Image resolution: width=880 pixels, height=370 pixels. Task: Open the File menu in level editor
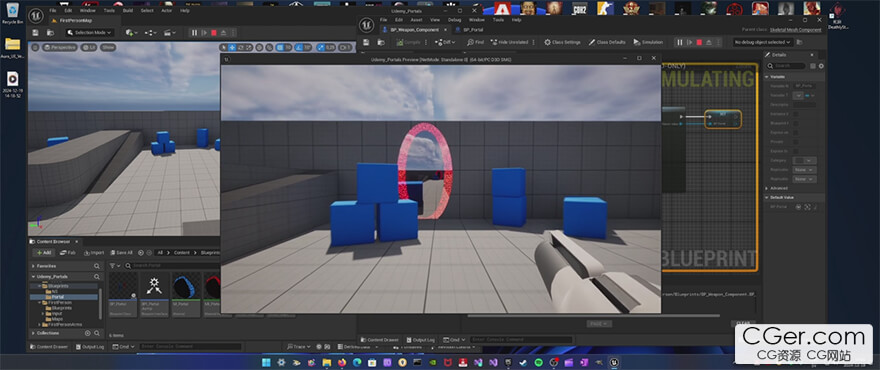(52, 11)
